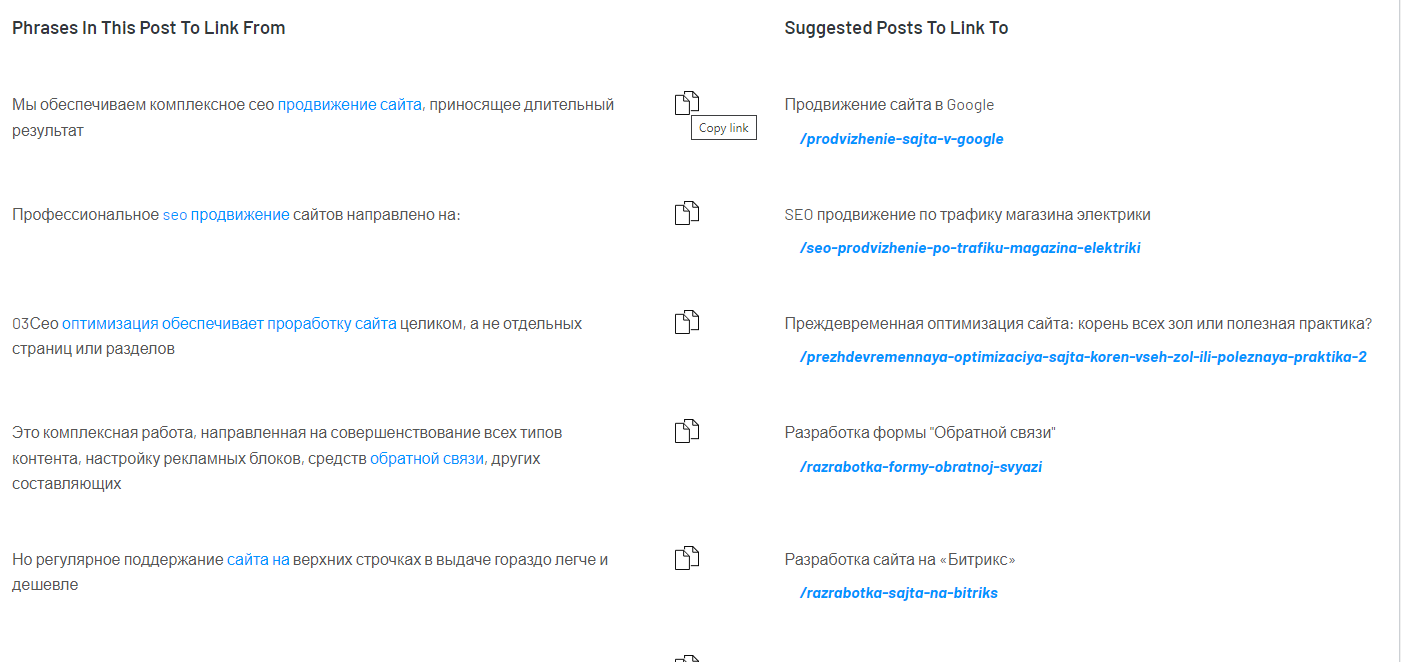Viewport: 1401px width, 662px height.
Task: Copy link for 'оптимизация обеспечивает' phrase row
Action: click(687, 322)
